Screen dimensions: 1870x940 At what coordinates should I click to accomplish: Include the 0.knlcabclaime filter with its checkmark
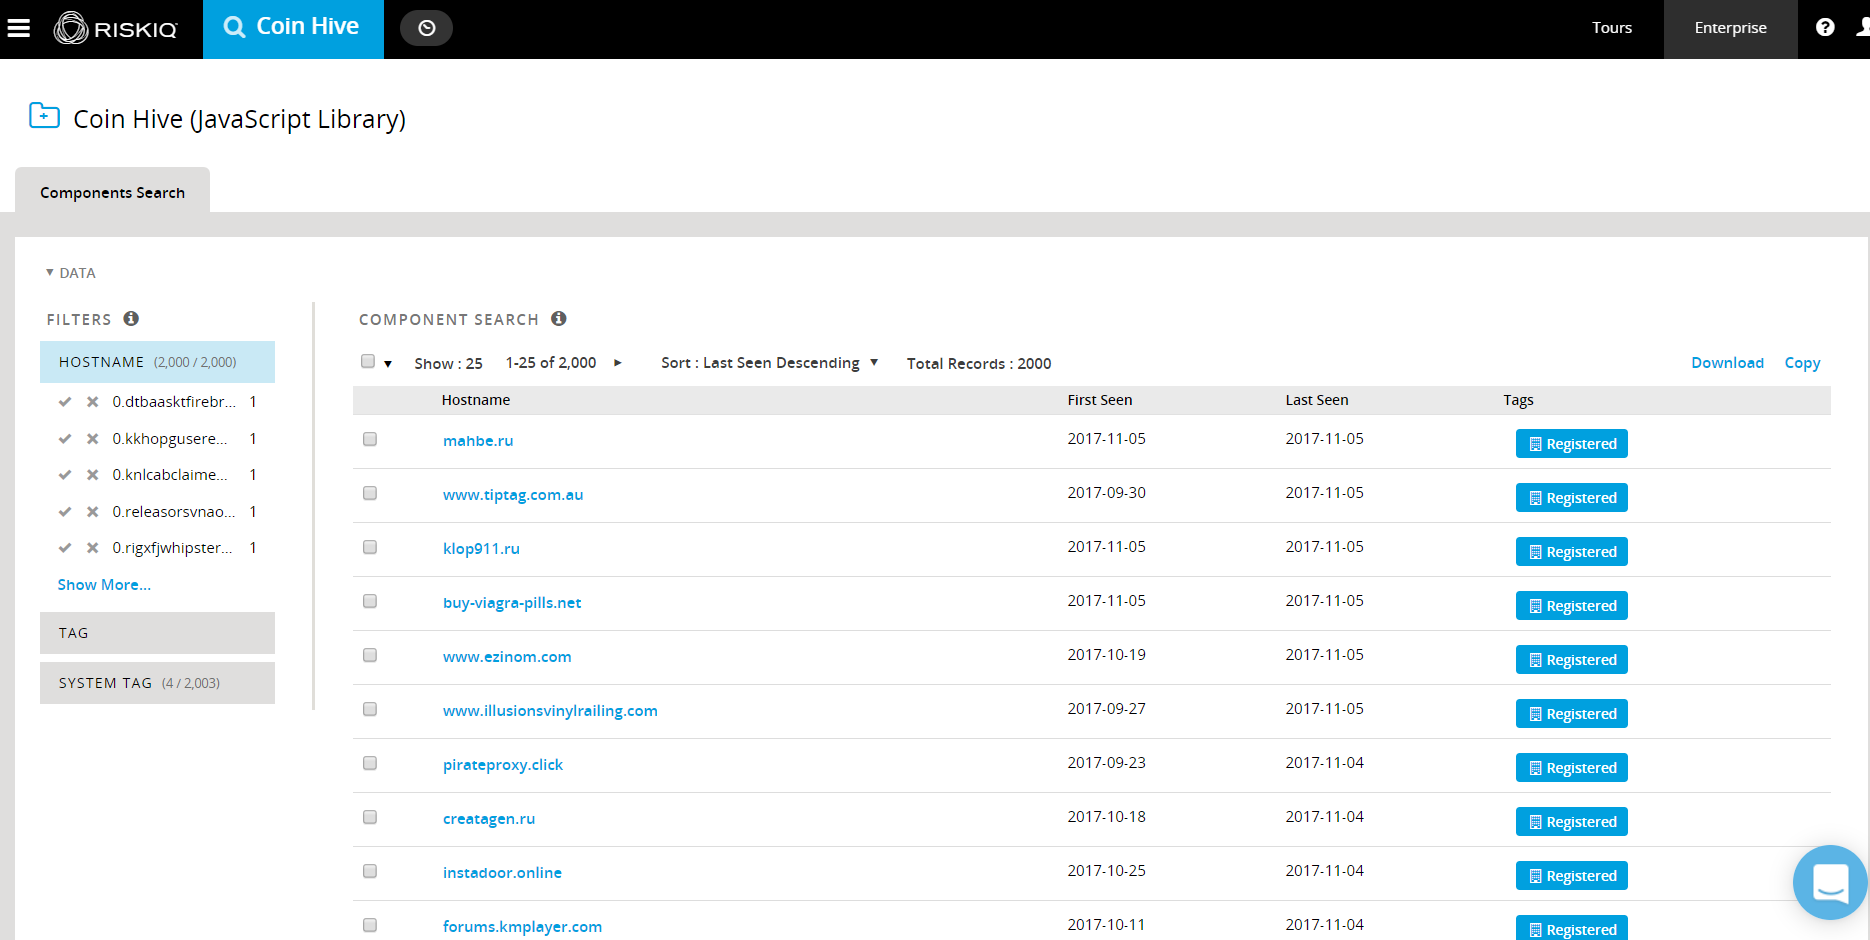(65, 475)
